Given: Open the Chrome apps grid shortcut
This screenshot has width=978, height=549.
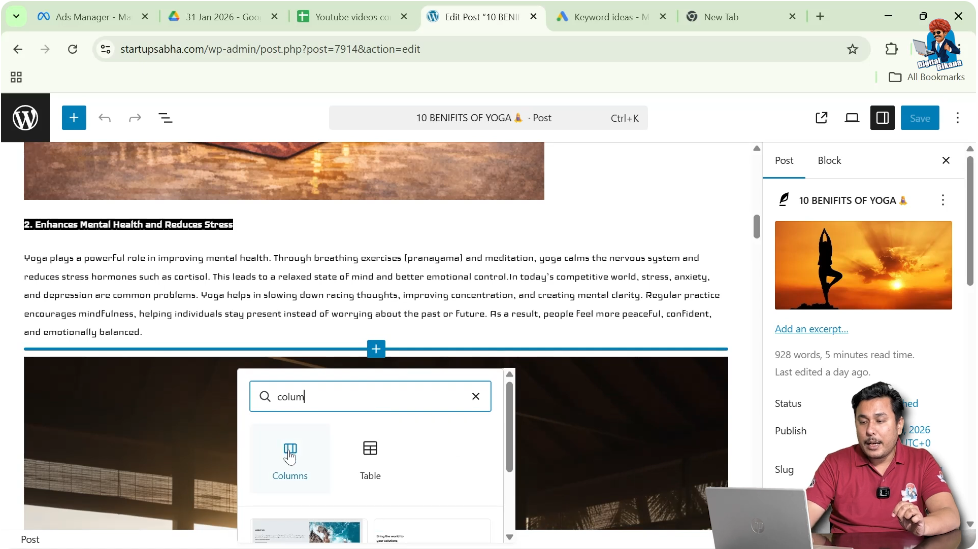Looking at the screenshot, I should 16,77.
